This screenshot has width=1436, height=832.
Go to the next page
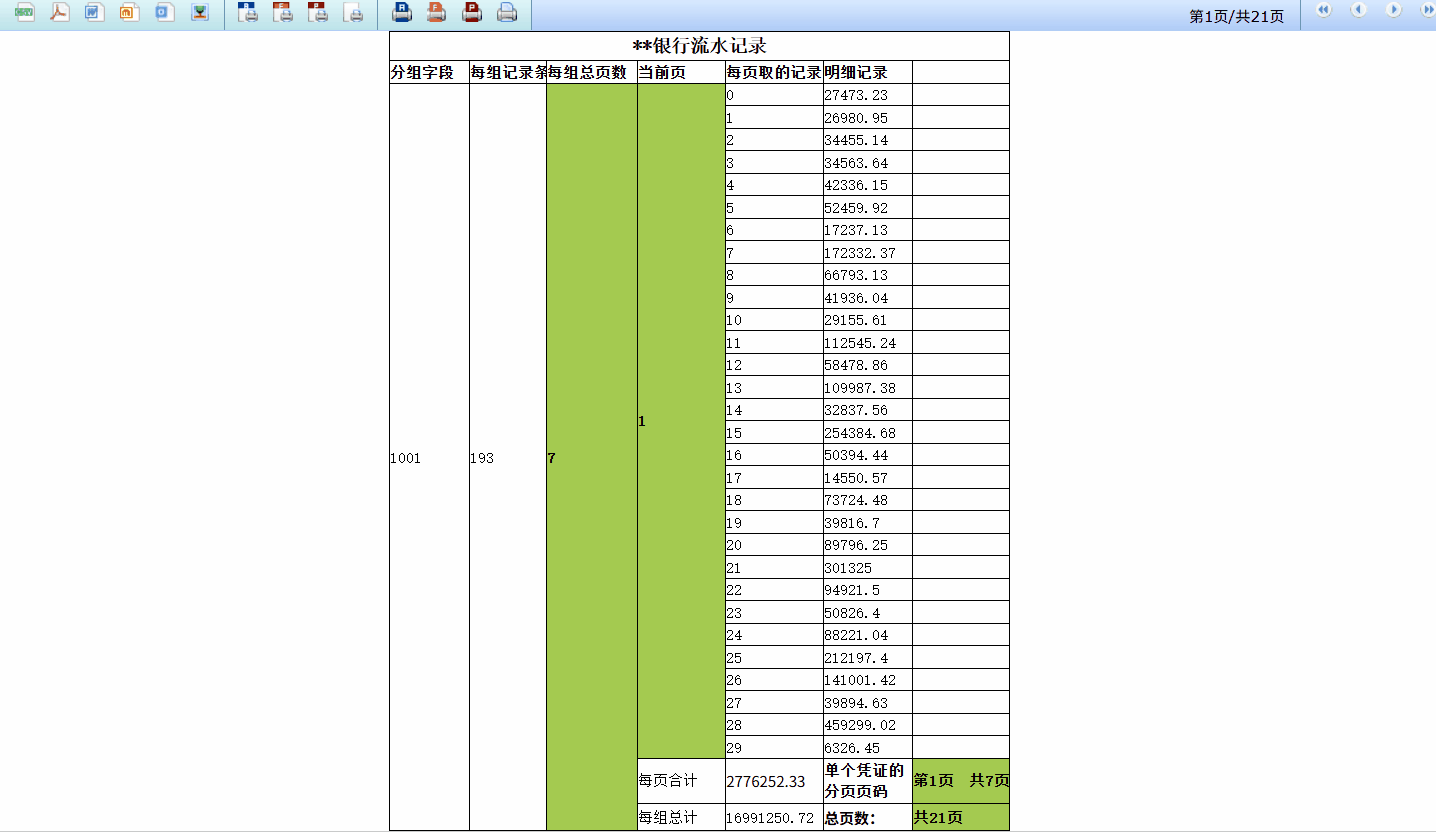click(1394, 10)
